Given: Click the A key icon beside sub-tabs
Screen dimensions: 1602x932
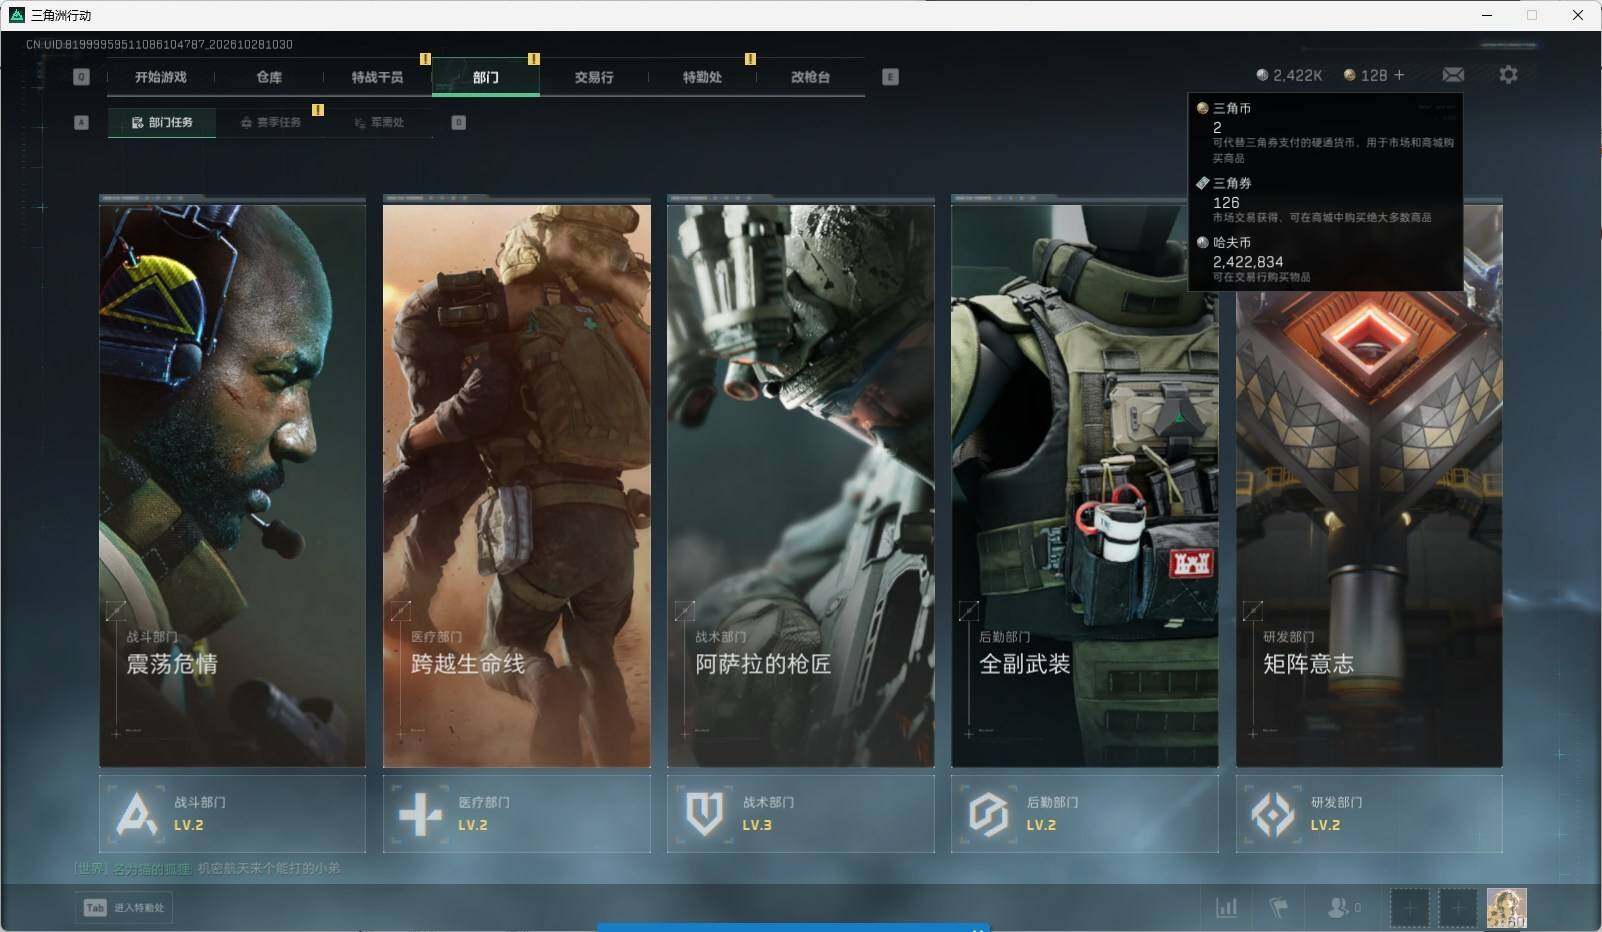Looking at the screenshot, I should click(82, 122).
